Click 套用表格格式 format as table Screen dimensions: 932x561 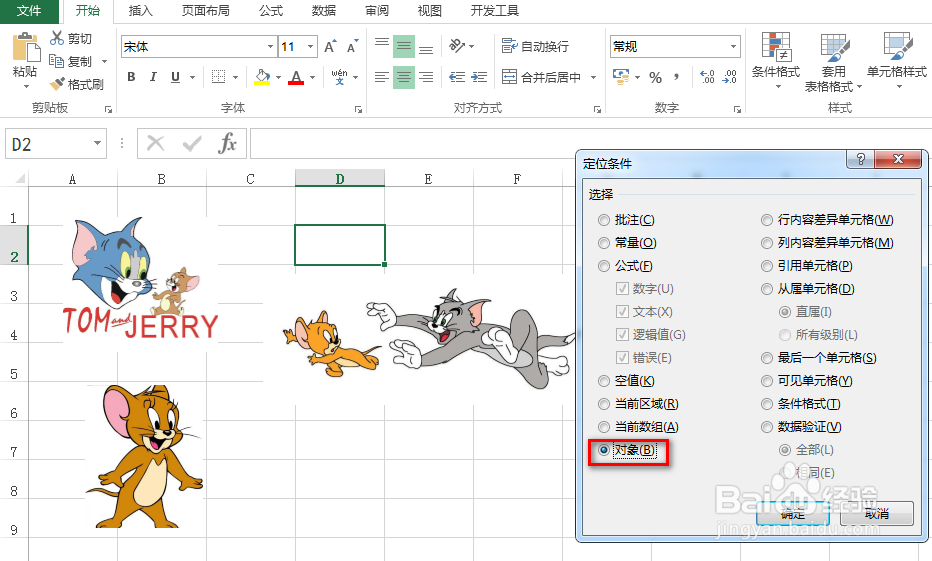point(833,62)
